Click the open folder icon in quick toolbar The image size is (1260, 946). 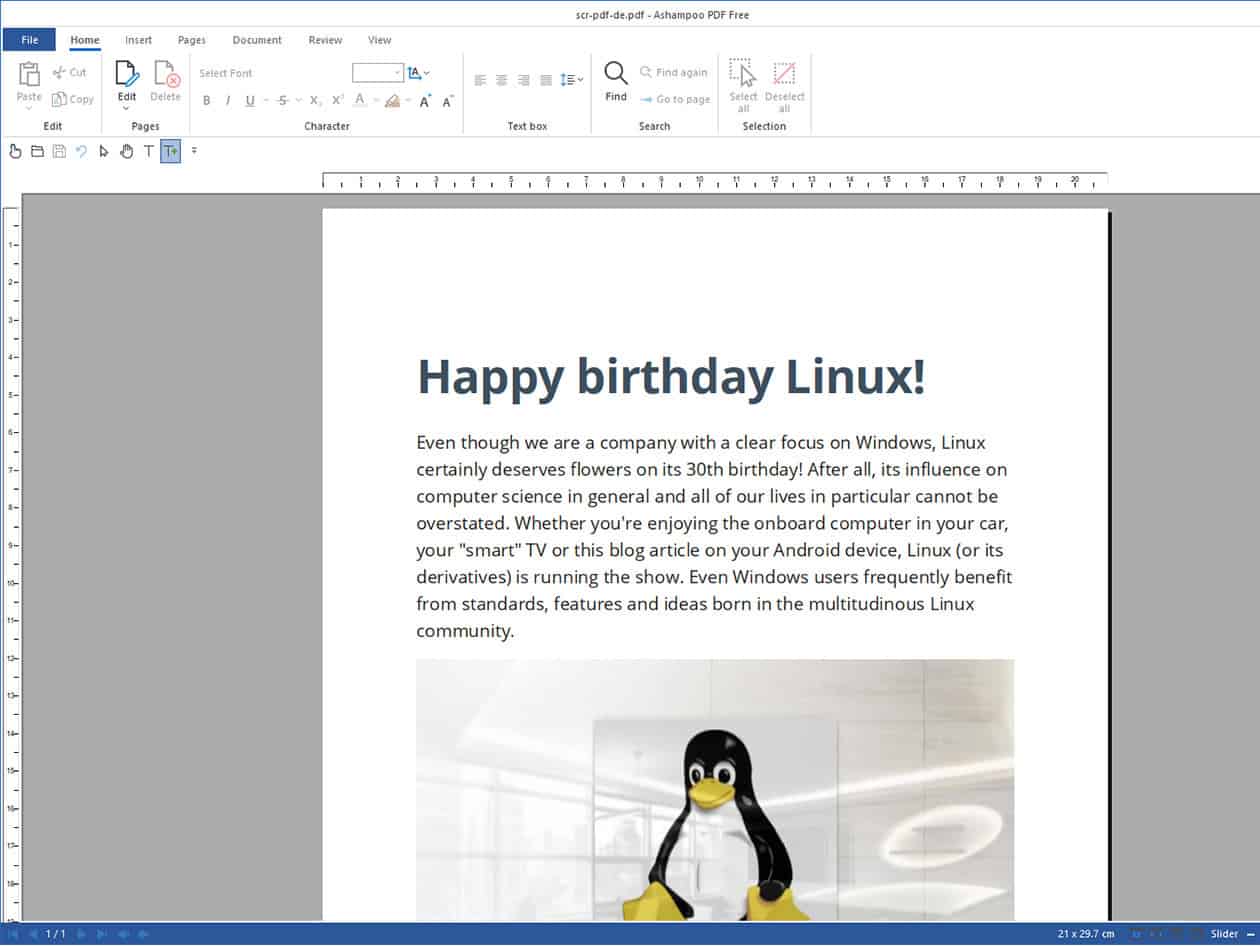(37, 151)
